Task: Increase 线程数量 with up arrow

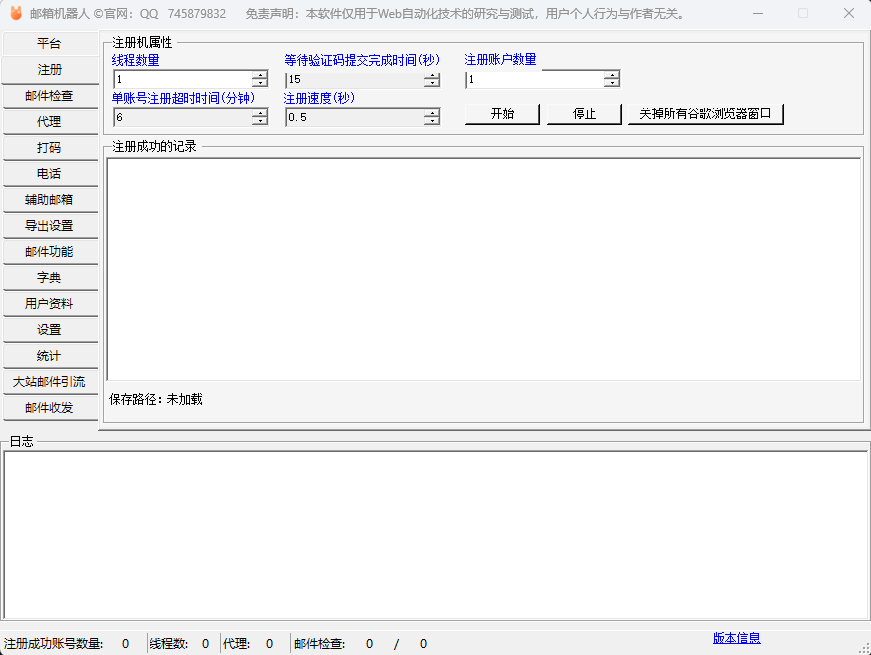Action: click(x=260, y=75)
